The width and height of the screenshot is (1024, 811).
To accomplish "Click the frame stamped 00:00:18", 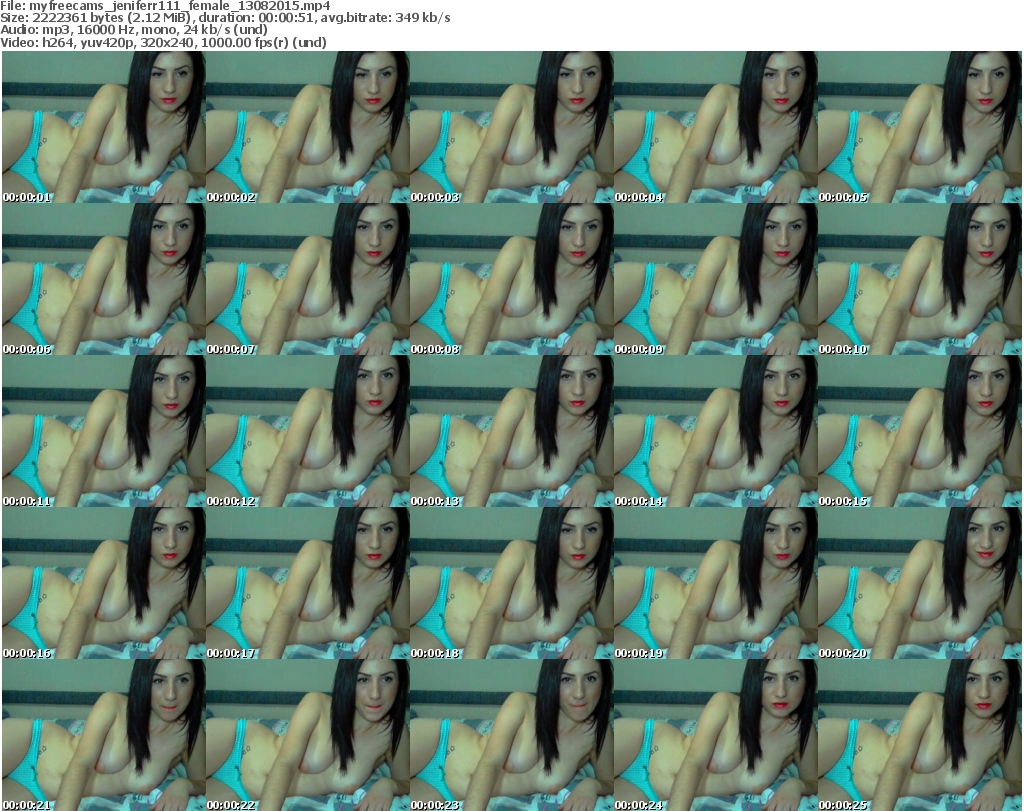I will (511, 584).
